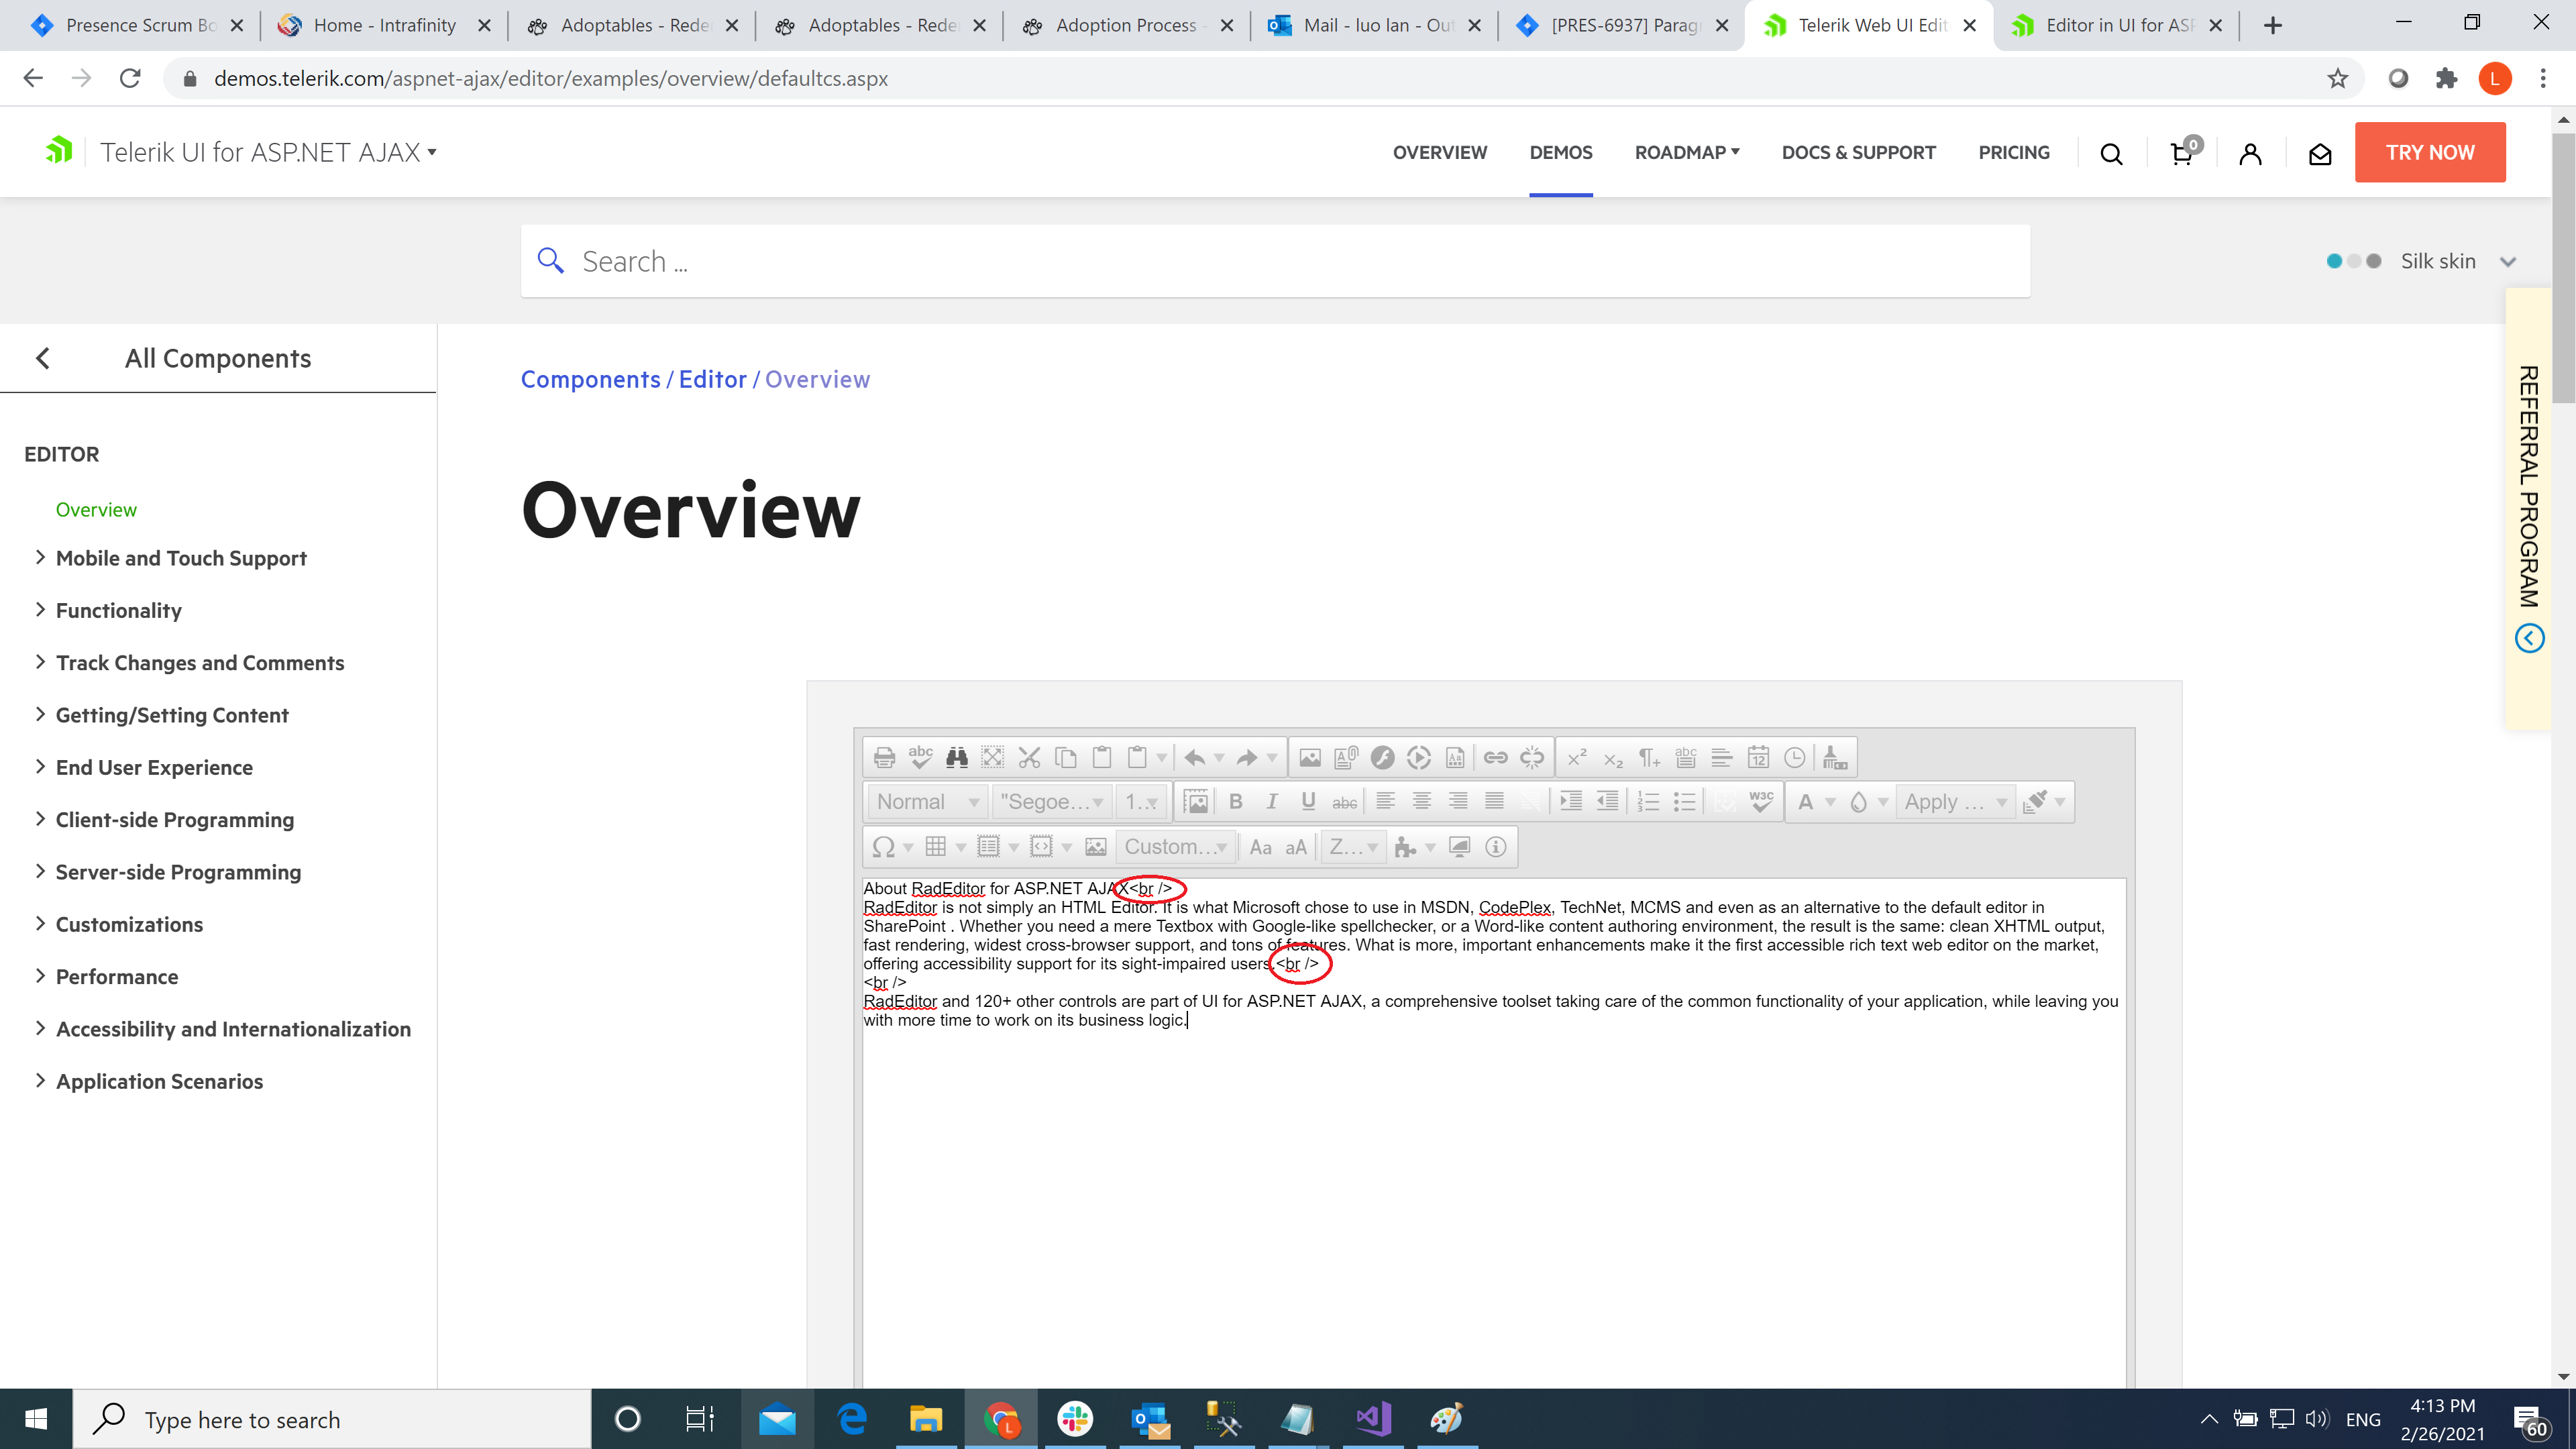2576x1449 pixels.
Task: Center align the text
Action: point(1421,802)
